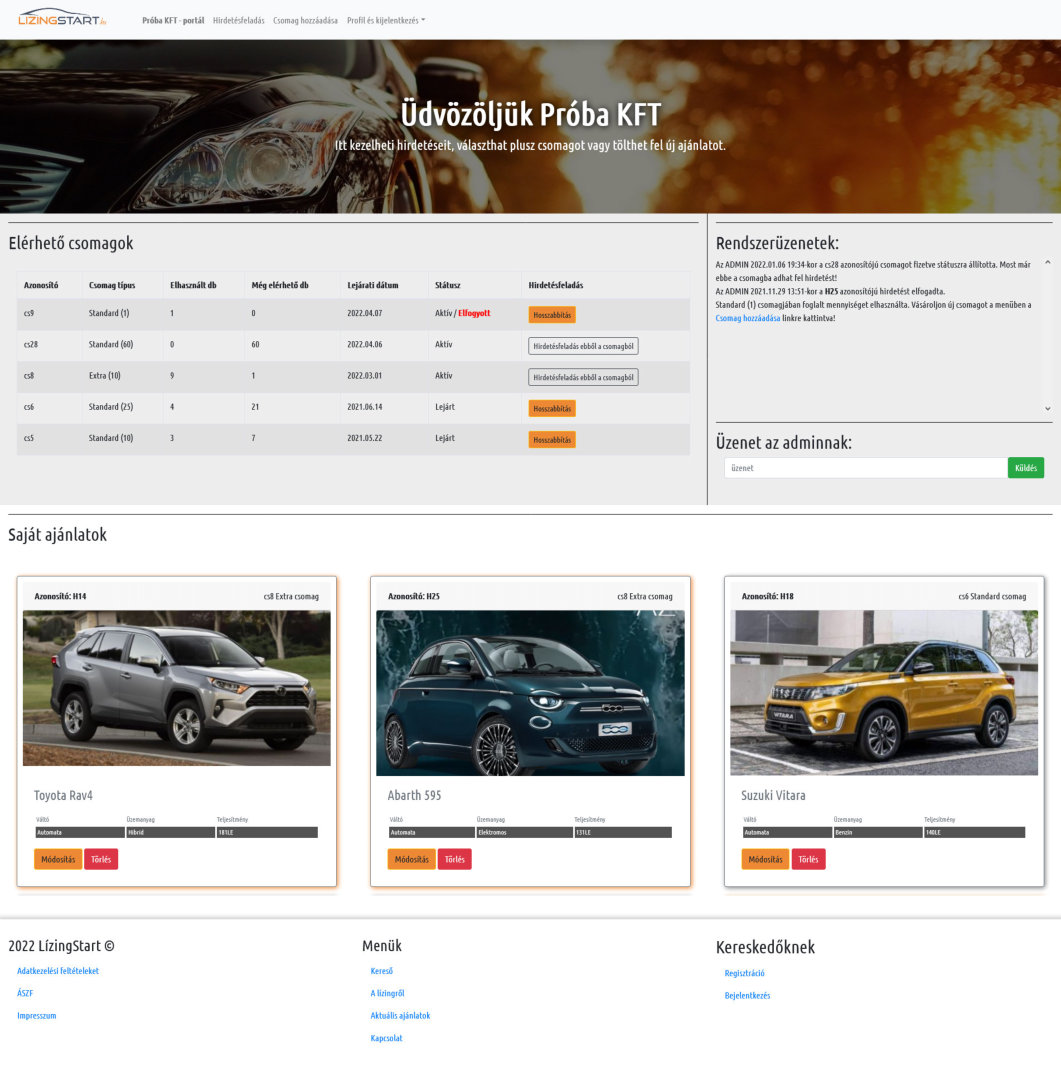Open the Profil és kijelentkezés dropdown
The height and width of the screenshot is (1066, 1061).
click(385, 20)
